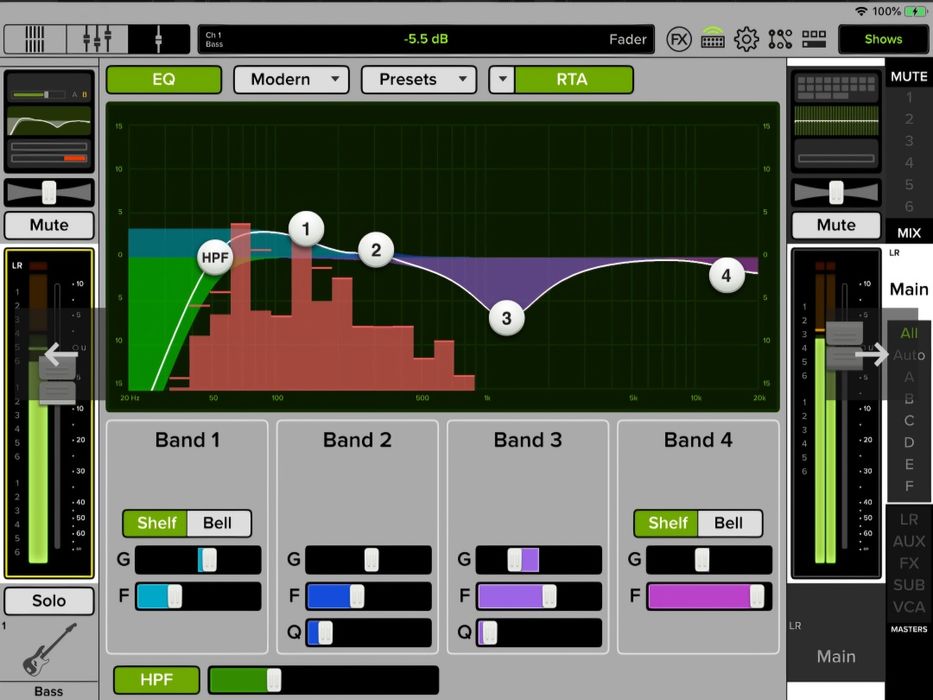Toggle the RTA display button
The image size is (933, 700).
tap(572, 79)
